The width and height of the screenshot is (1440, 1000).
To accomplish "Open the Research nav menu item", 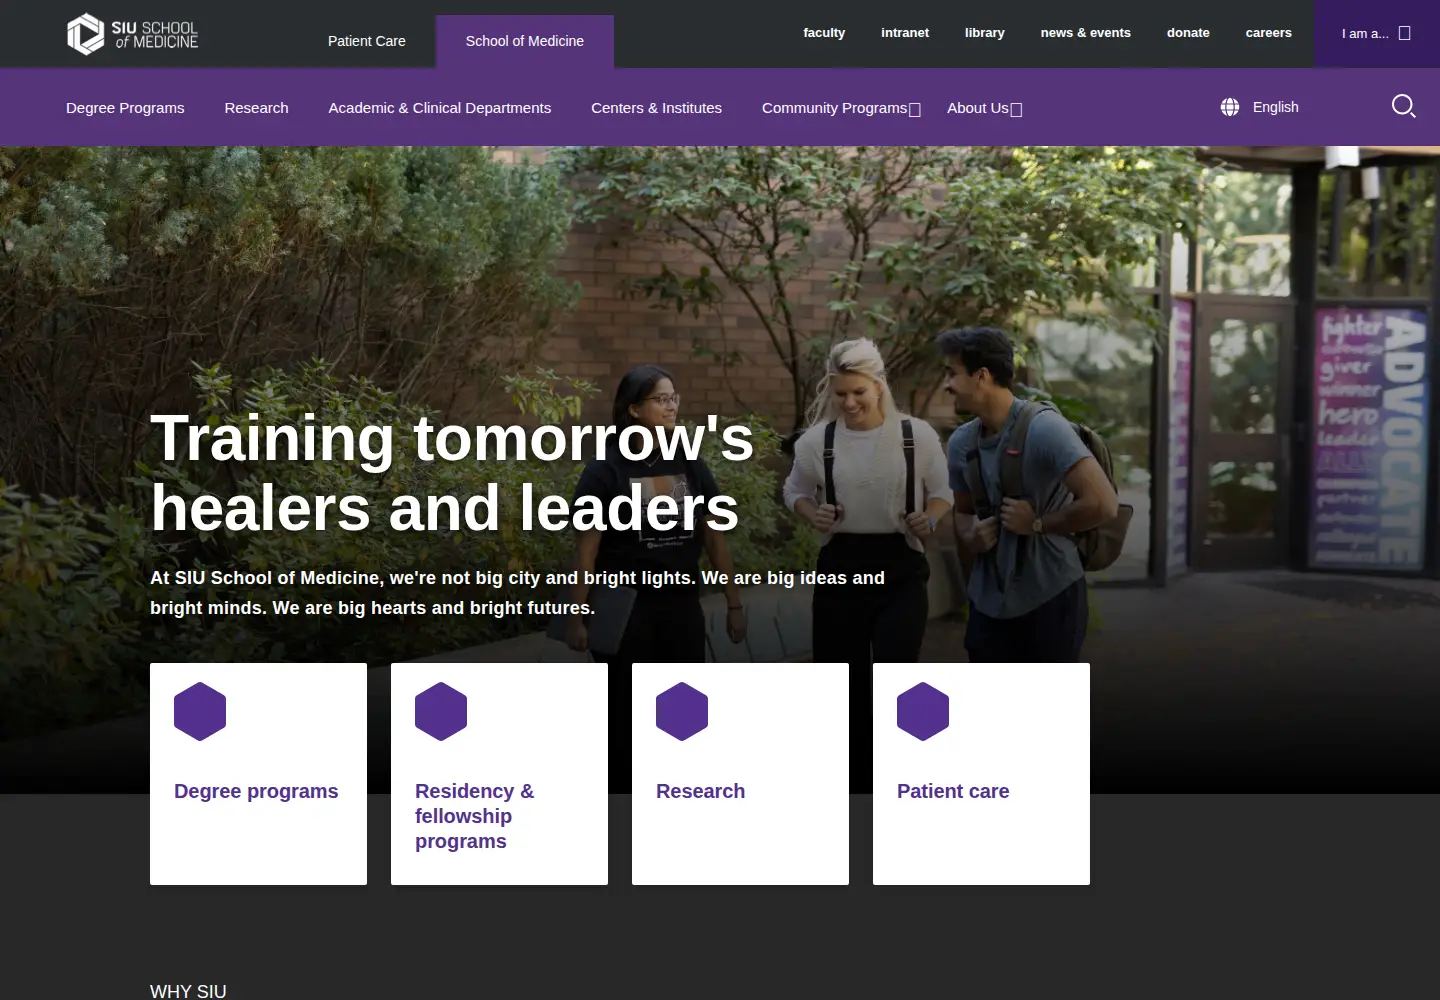I will [256, 108].
